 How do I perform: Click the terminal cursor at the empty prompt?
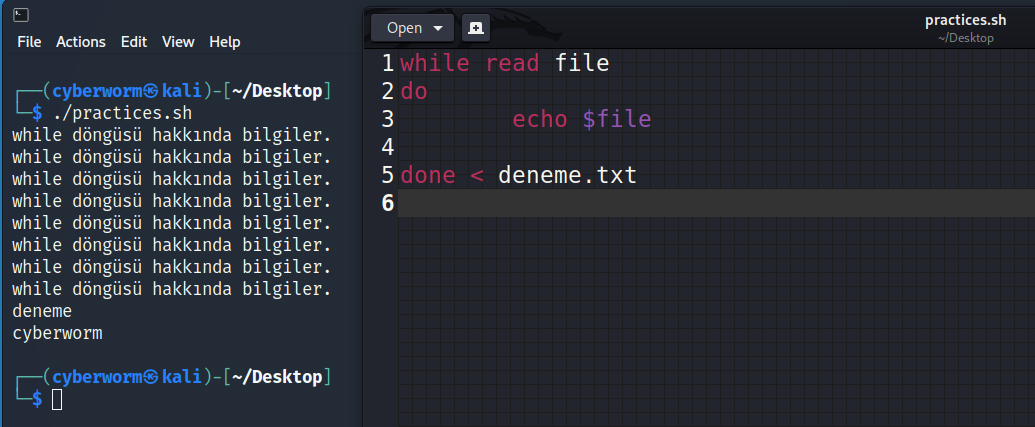tap(57, 400)
